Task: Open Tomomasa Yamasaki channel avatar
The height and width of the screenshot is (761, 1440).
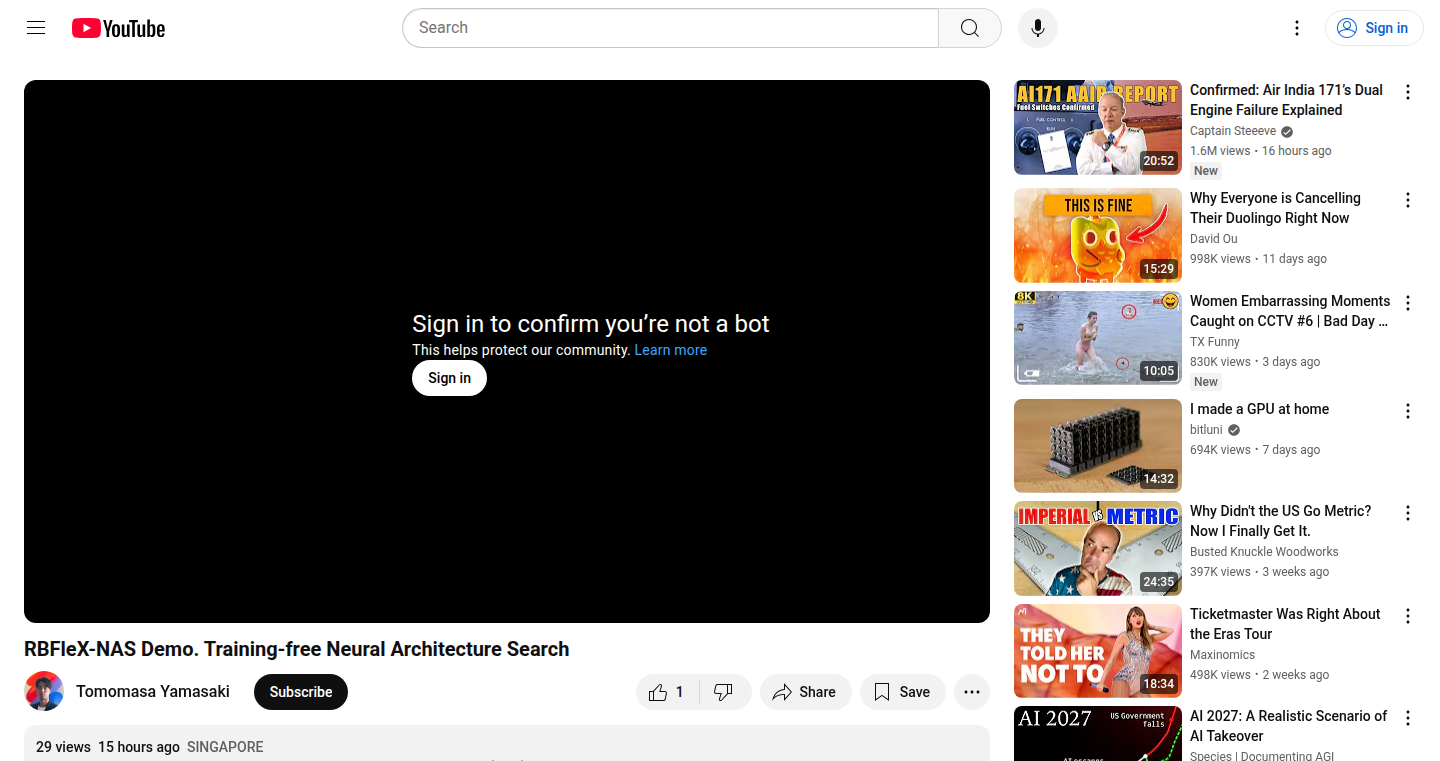Action: click(44, 691)
